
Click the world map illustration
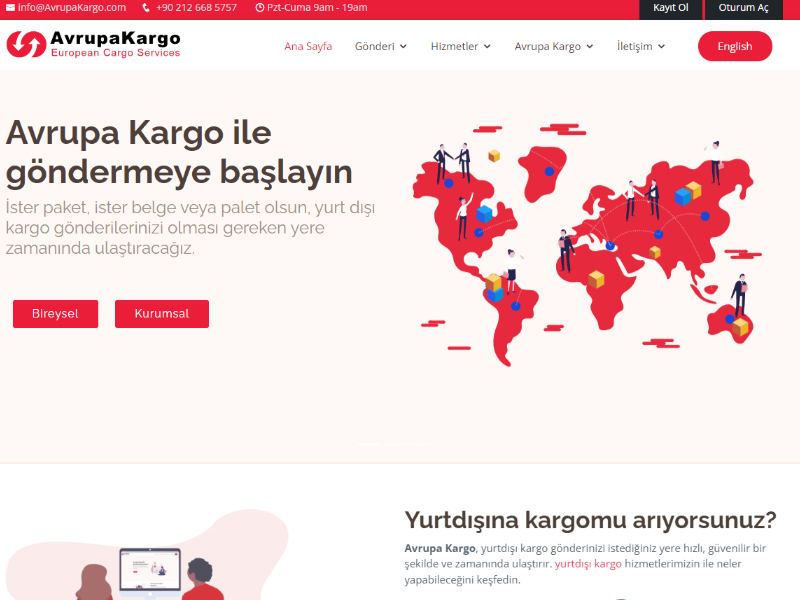tap(587, 245)
